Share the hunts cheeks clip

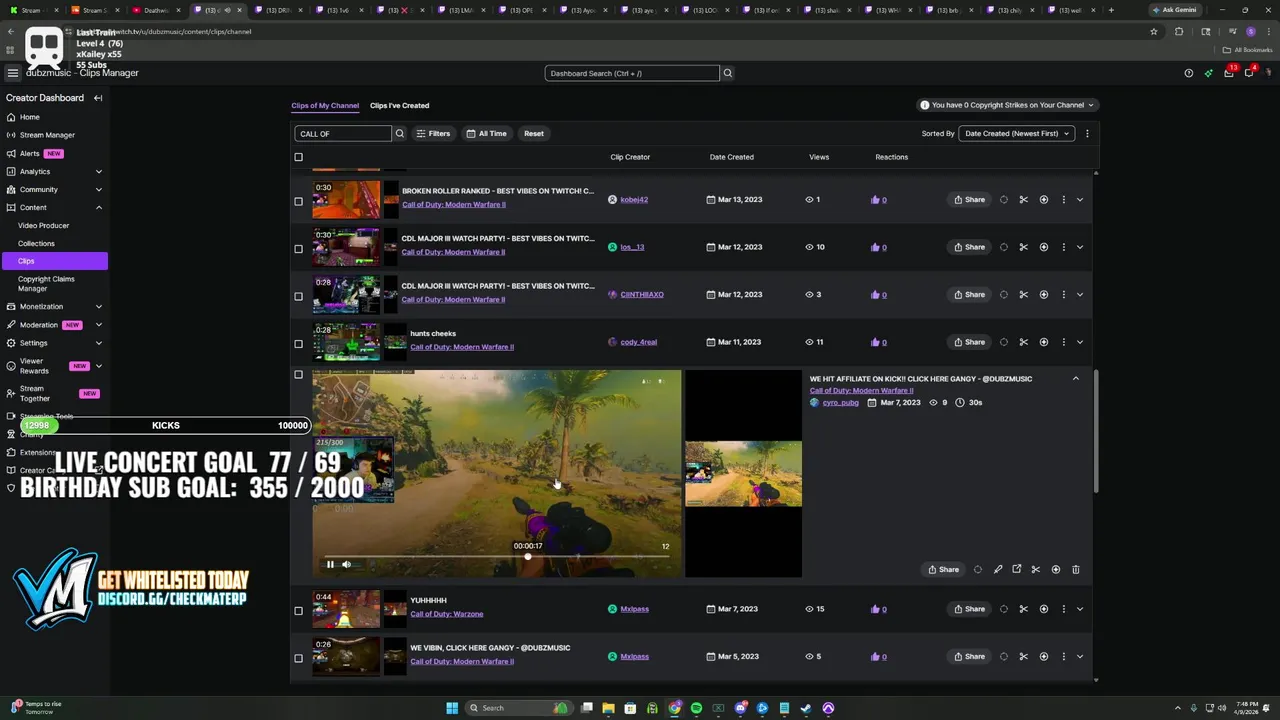pyautogui.click(x=969, y=342)
